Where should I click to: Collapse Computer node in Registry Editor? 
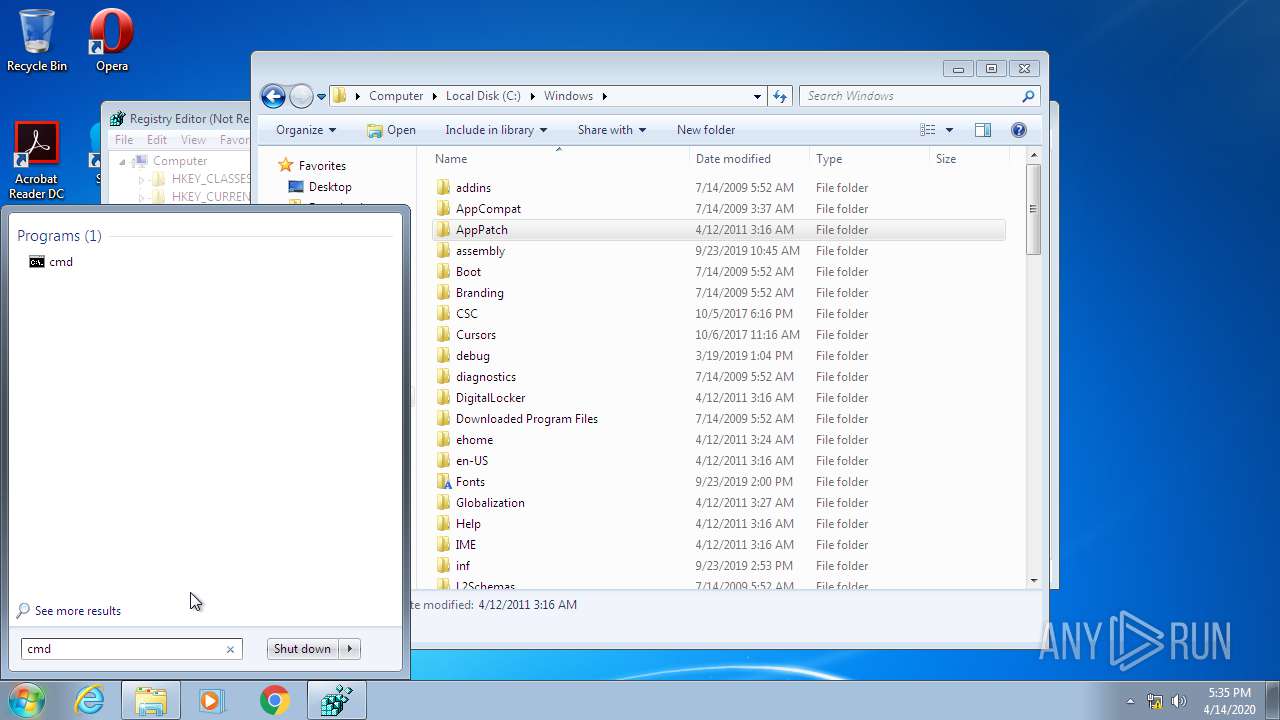123,161
